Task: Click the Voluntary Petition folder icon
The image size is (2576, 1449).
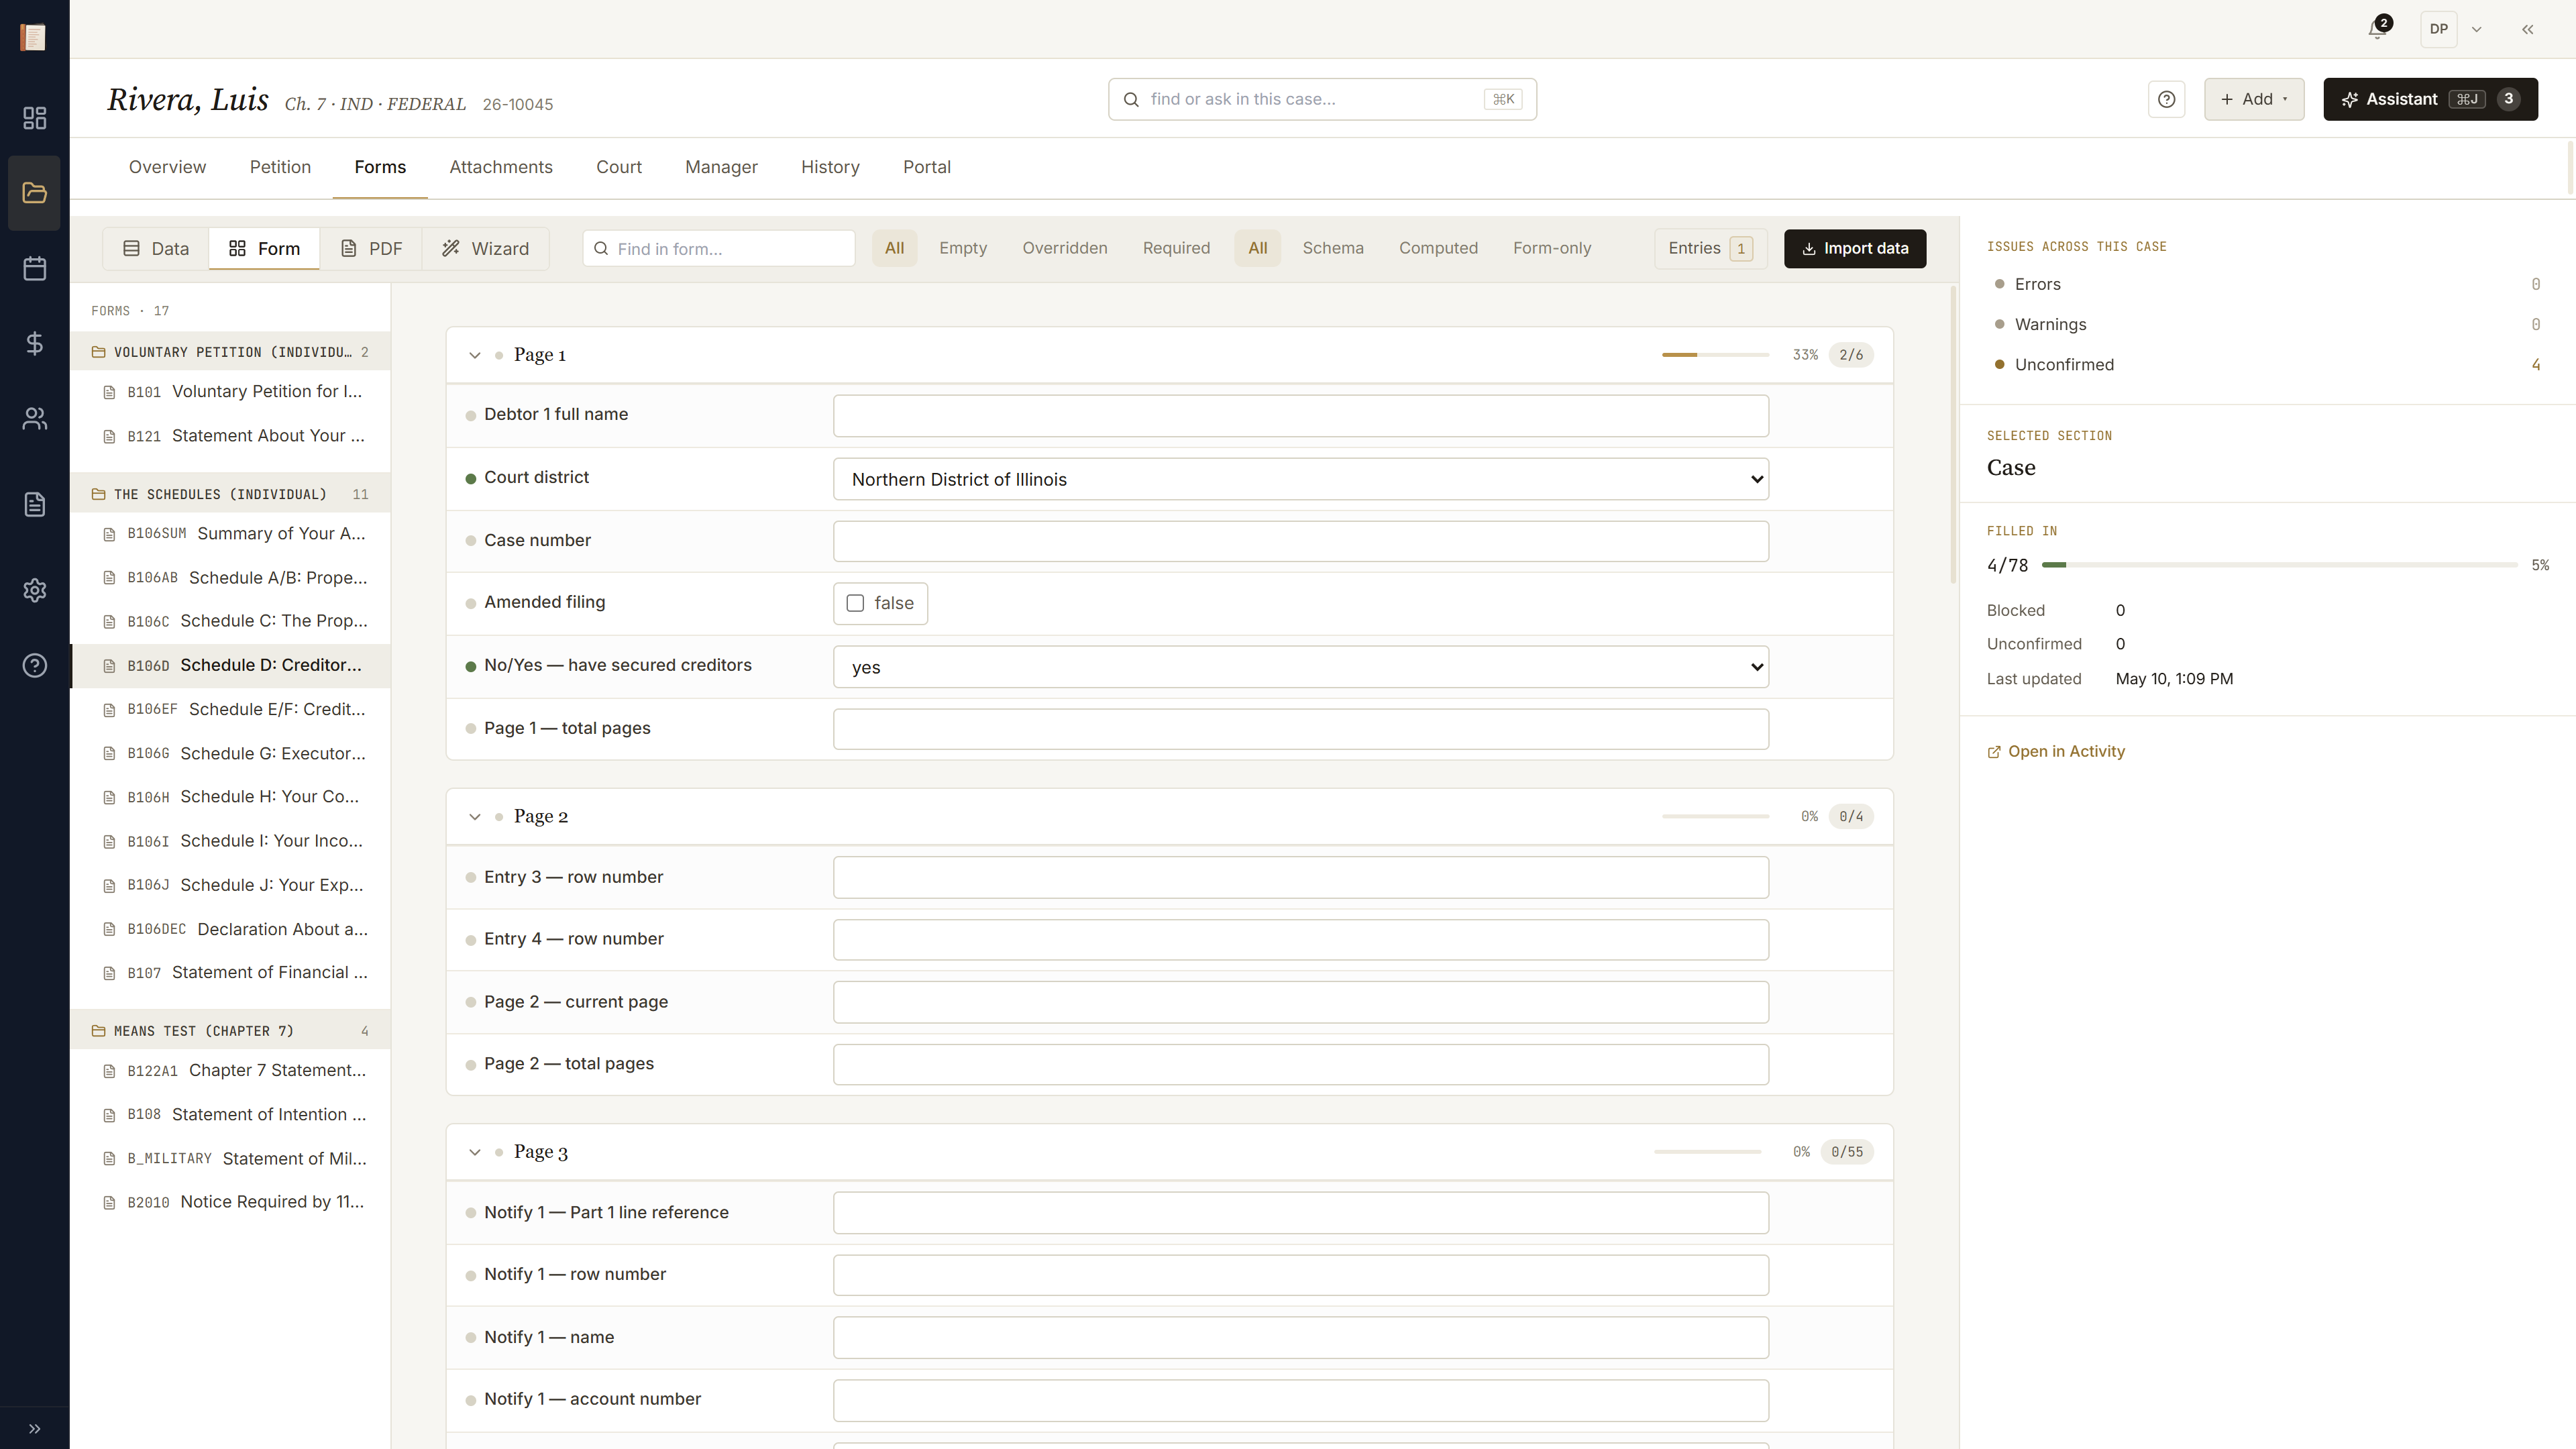Action: point(98,352)
